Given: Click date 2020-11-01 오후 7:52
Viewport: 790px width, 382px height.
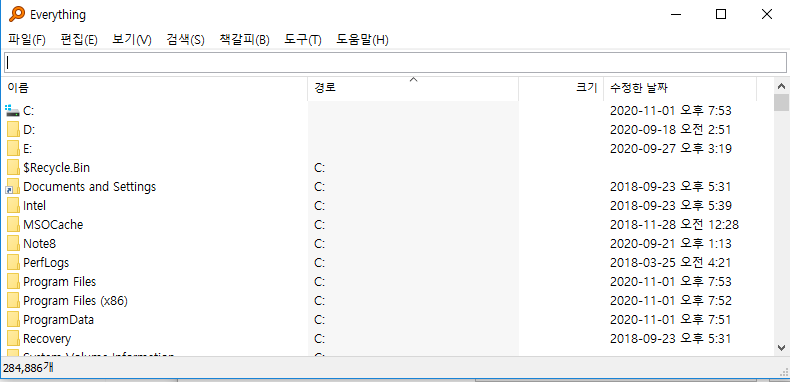Looking at the screenshot, I should coord(671,301).
